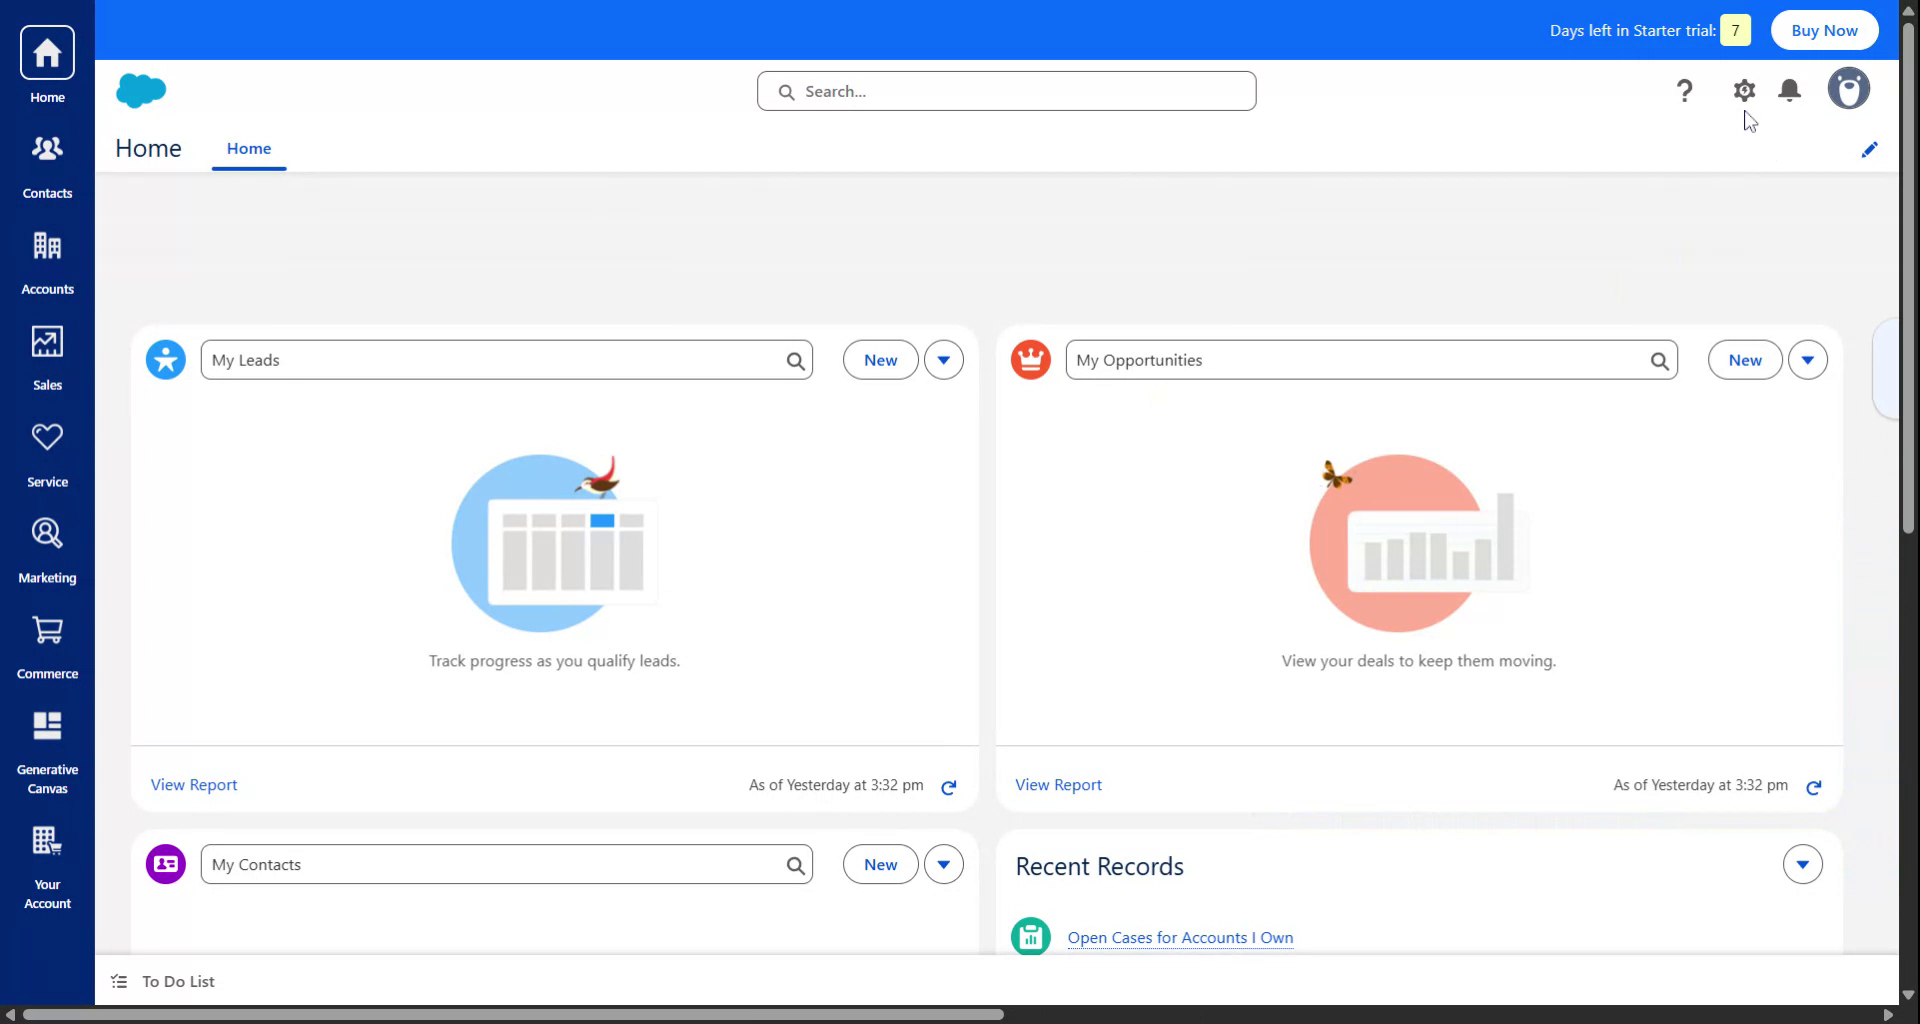Refresh the My Leads card
This screenshot has width=1920, height=1024.
(x=948, y=787)
